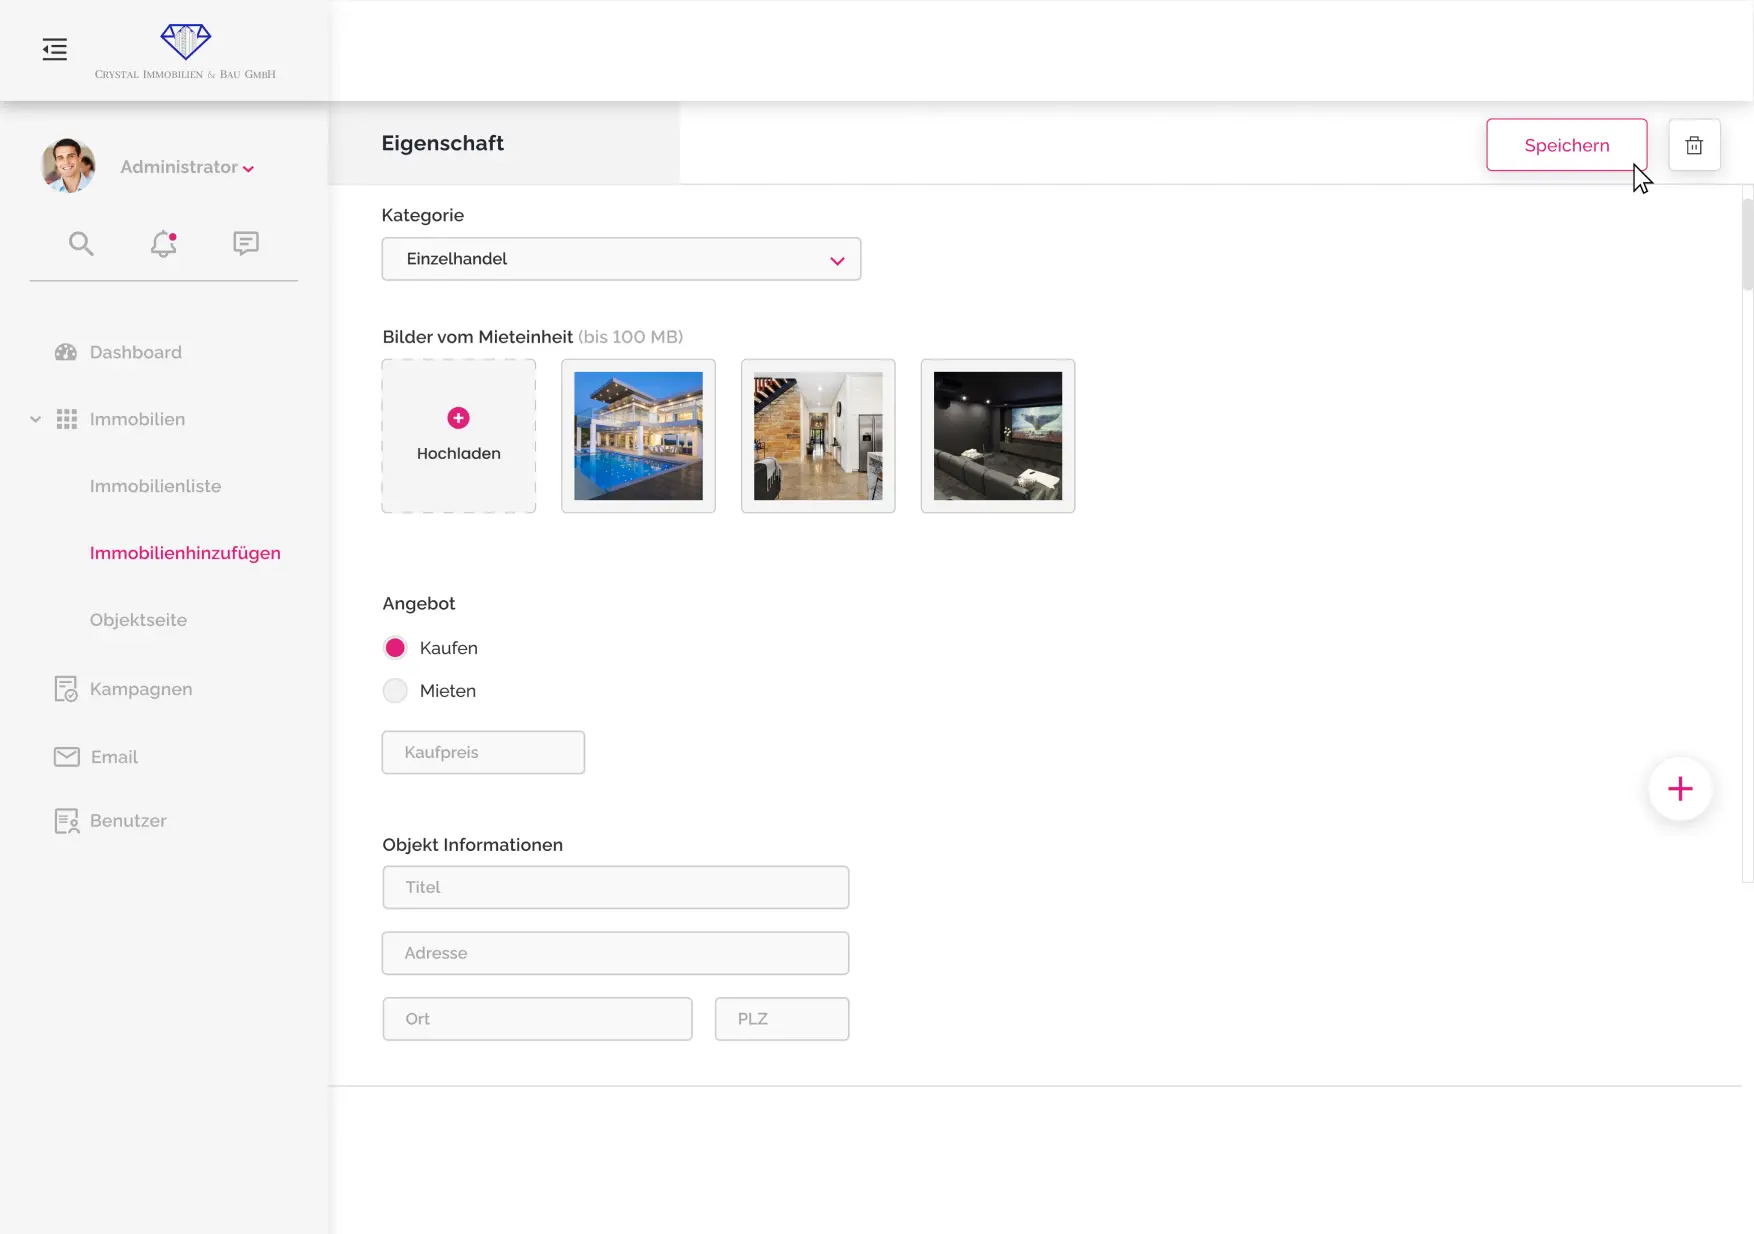Open the search icon
This screenshot has height=1234, width=1754.
click(x=81, y=243)
